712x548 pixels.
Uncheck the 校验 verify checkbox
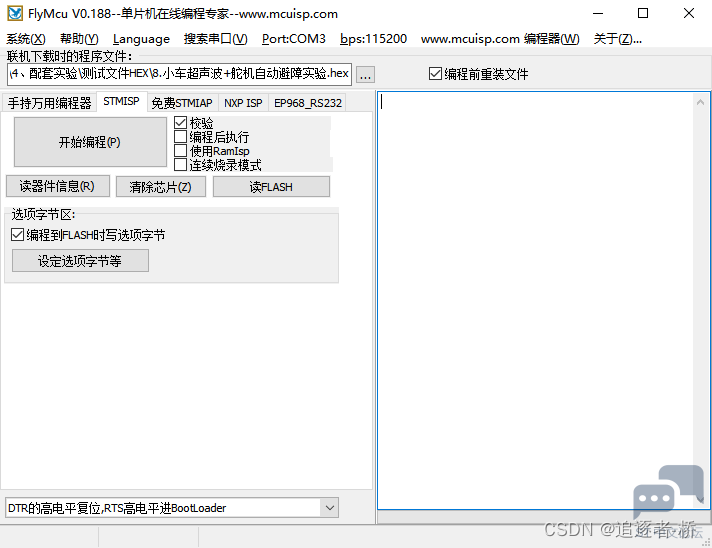[180, 123]
